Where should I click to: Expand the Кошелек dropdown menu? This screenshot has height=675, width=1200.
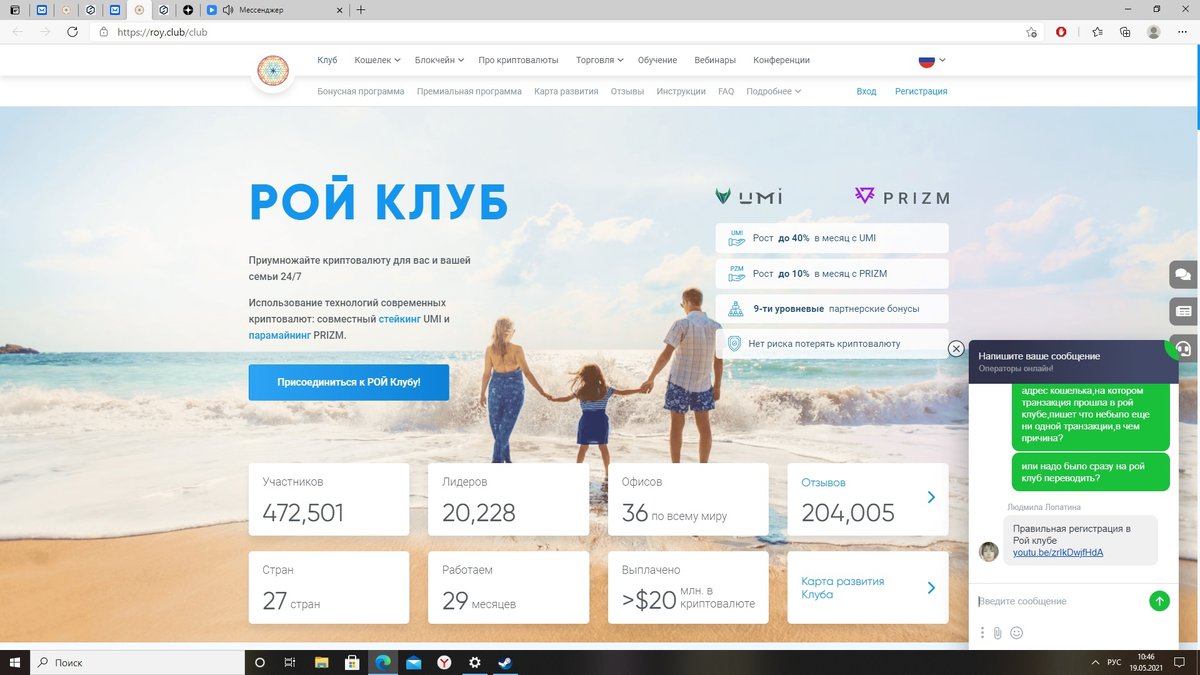click(377, 60)
